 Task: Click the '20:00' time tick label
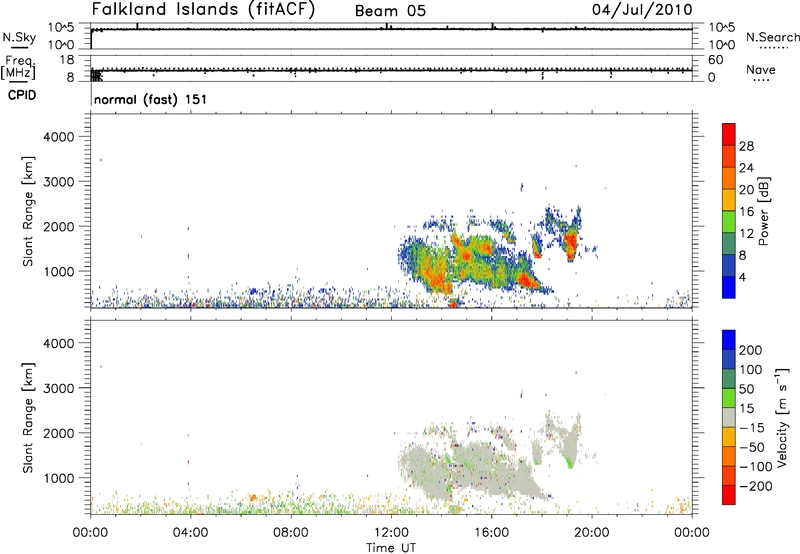tap(591, 533)
